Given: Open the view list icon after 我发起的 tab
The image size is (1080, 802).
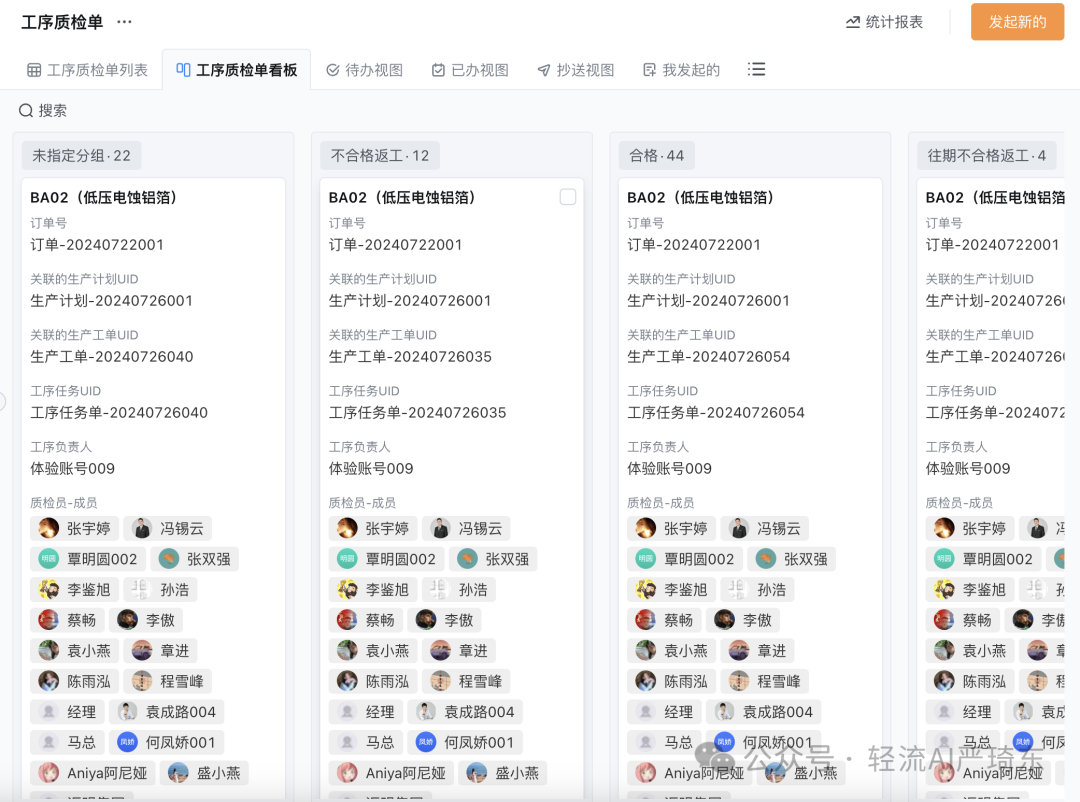Looking at the screenshot, I should 756,69.
